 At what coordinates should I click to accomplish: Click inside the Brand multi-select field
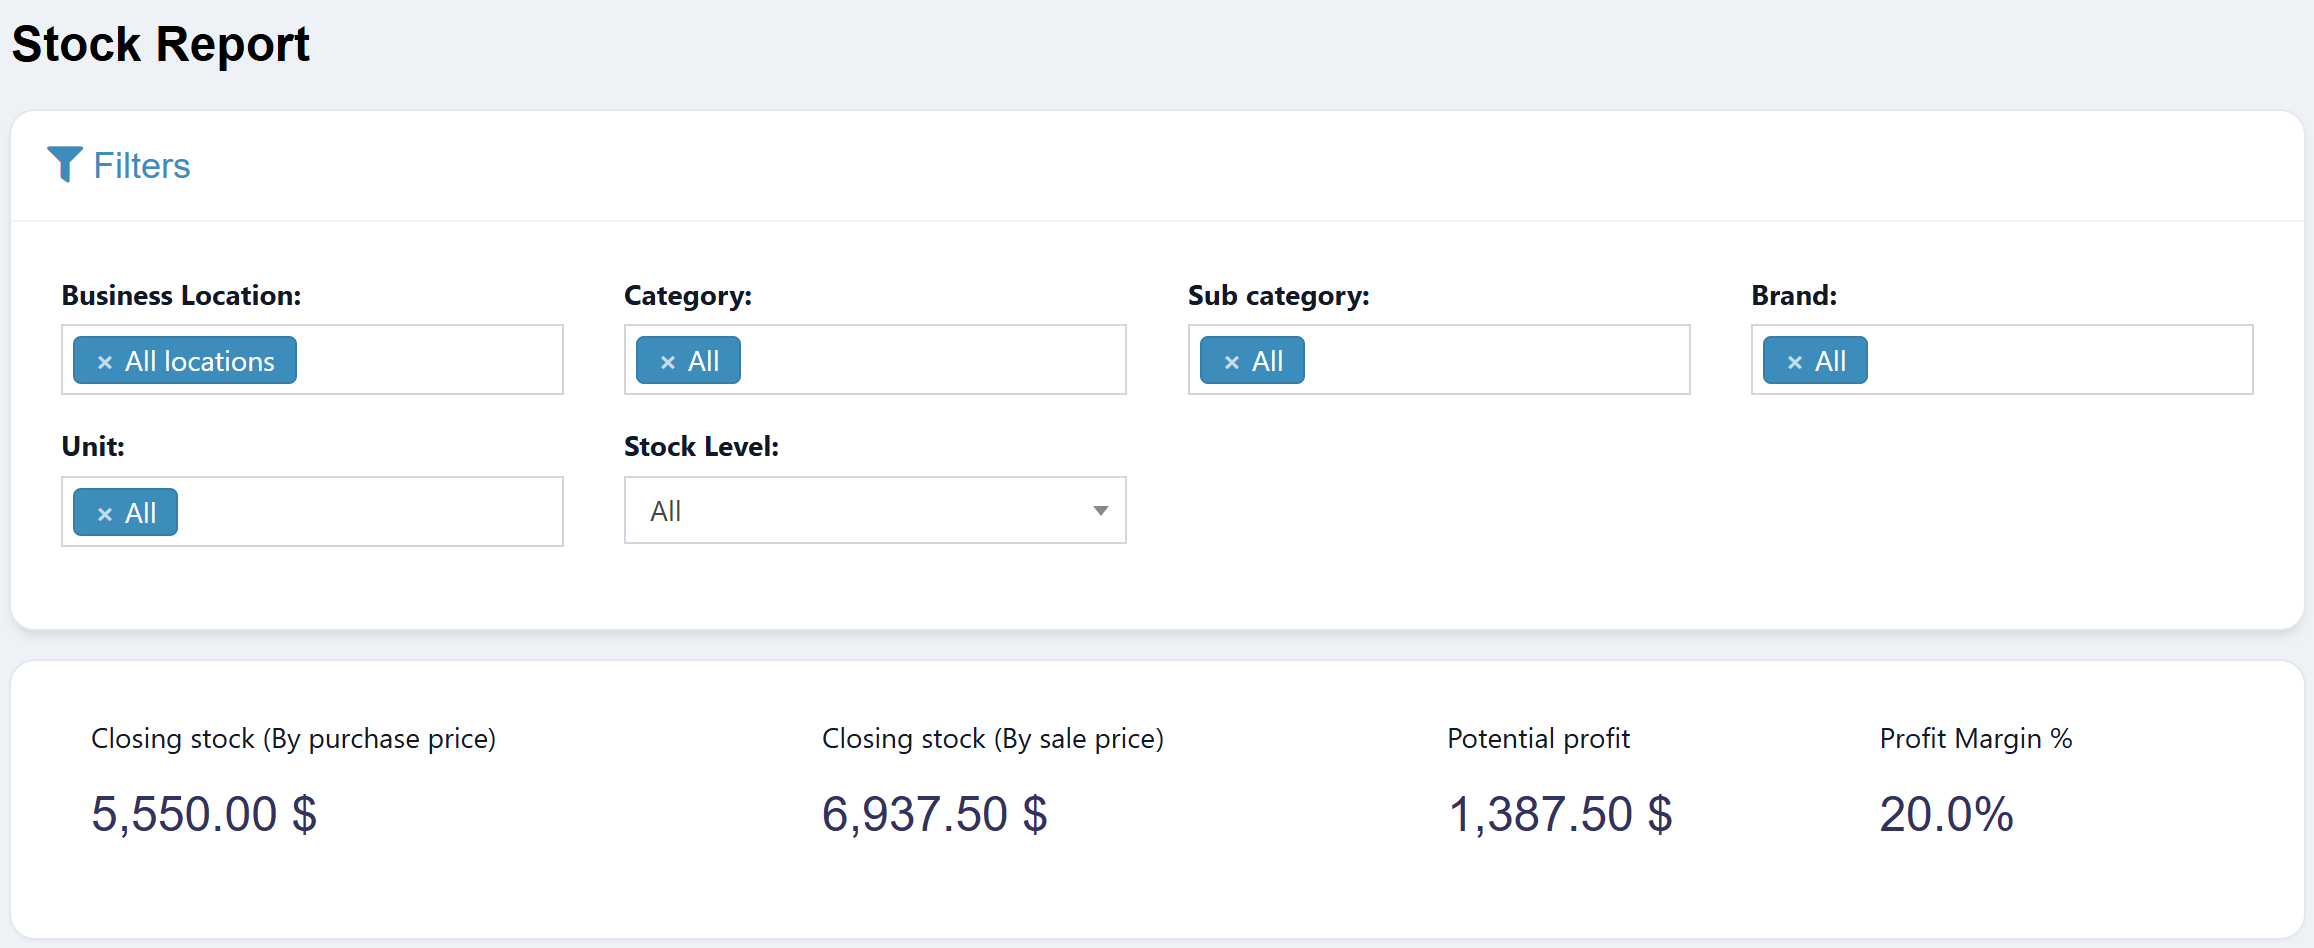click(x=2002, y=359)
